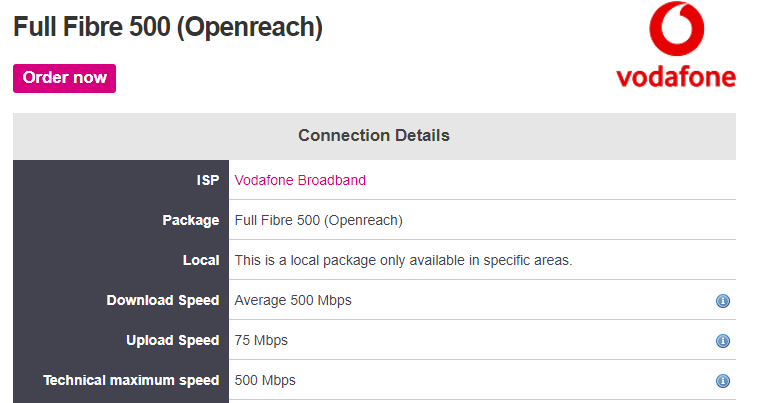Select the Package row label

tap(190, 220)
